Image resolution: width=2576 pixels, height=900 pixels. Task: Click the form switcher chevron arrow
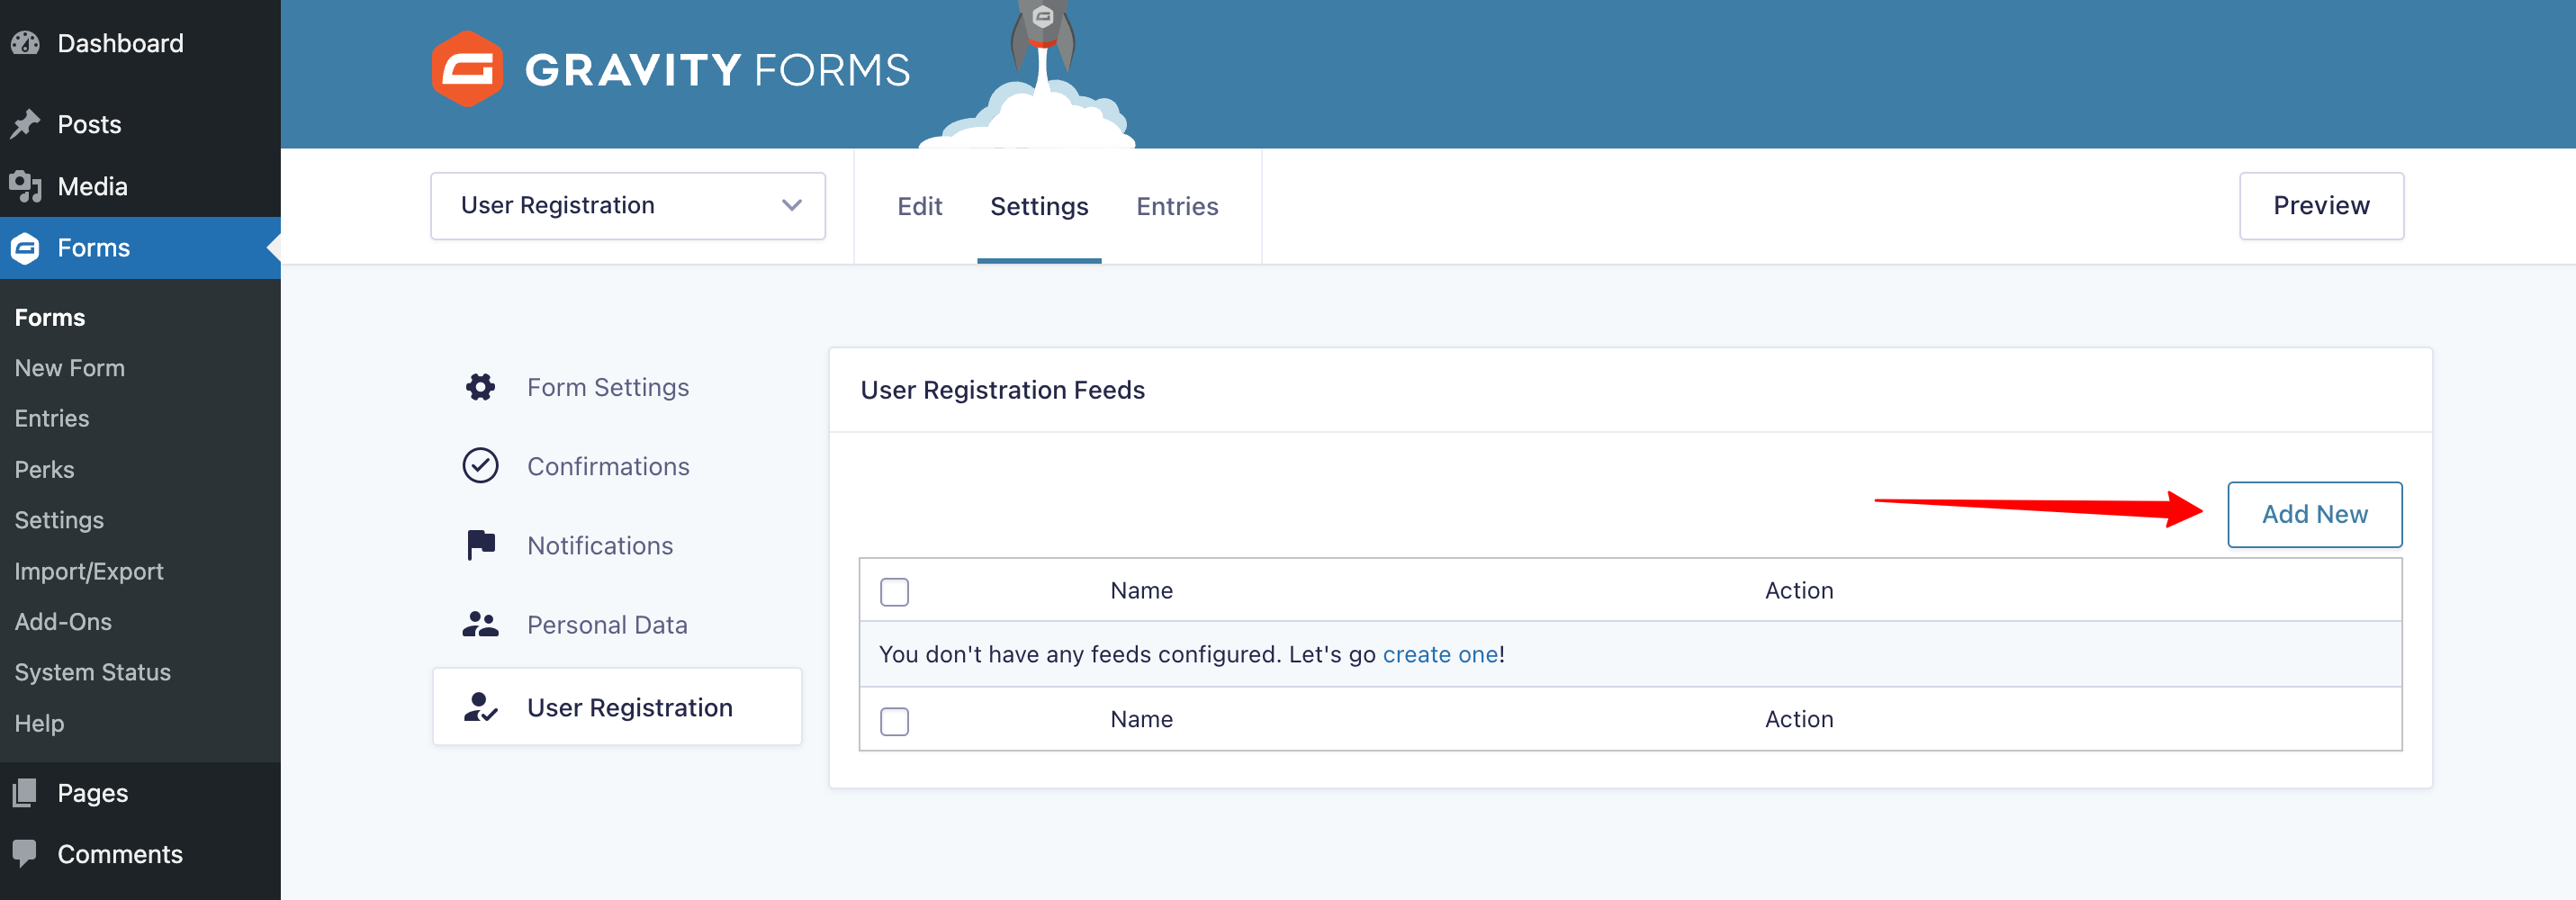tap(792, 206)
